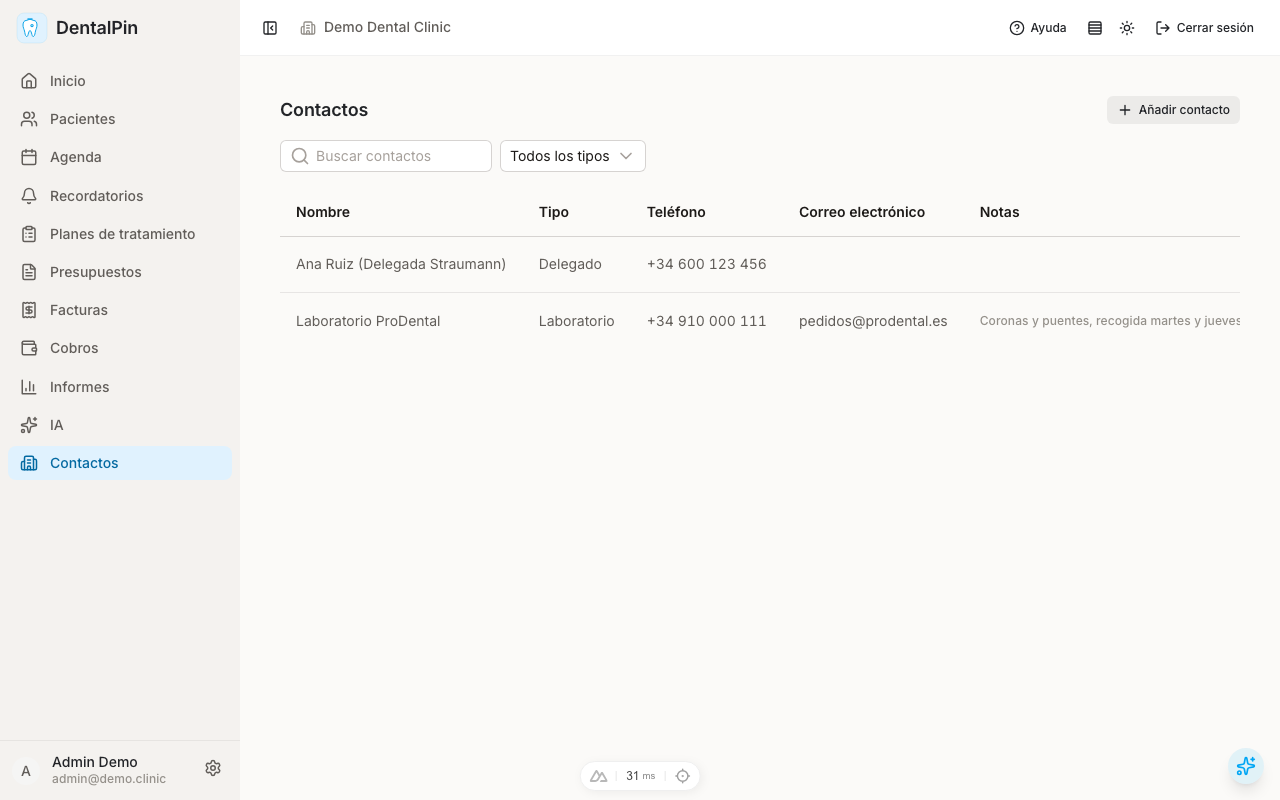Screen dimensions: 1280x800
Task: Open Cobros menu label
Action: pyautogui.click(x=74, y=348)
